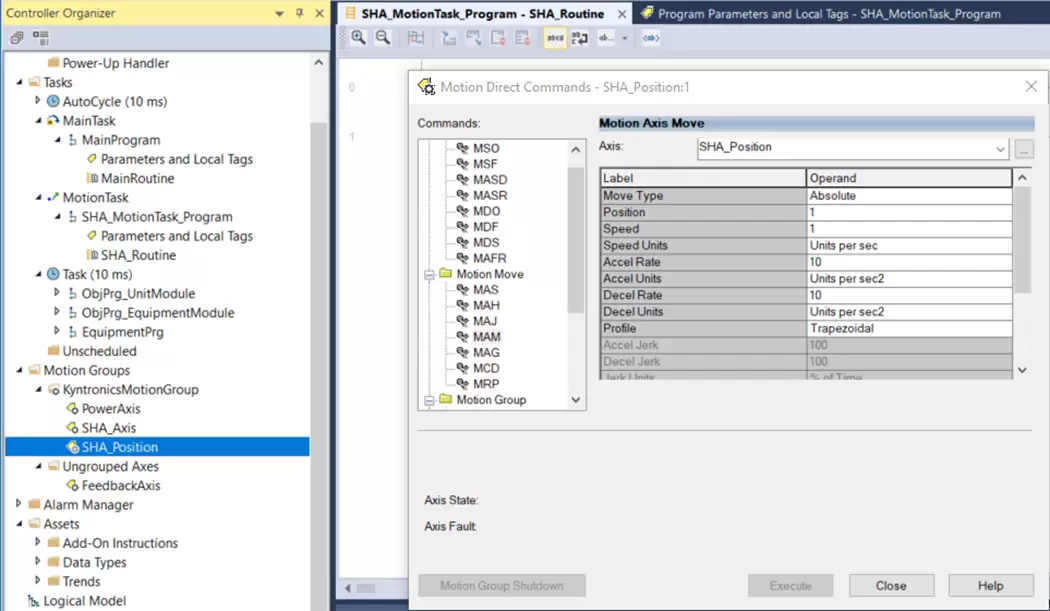Open the arrow beside the 'ab...' icon

pyautogui.click(x=625, y=38)
